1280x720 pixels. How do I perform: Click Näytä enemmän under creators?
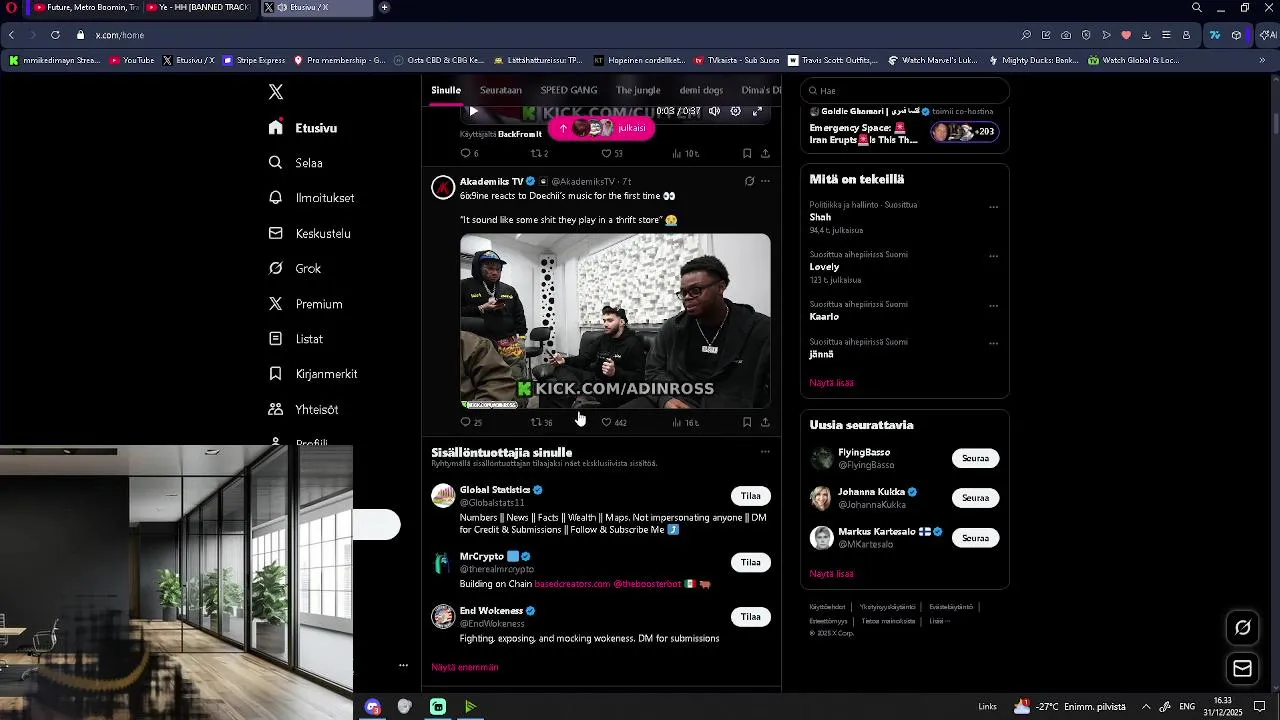(464, 667)
